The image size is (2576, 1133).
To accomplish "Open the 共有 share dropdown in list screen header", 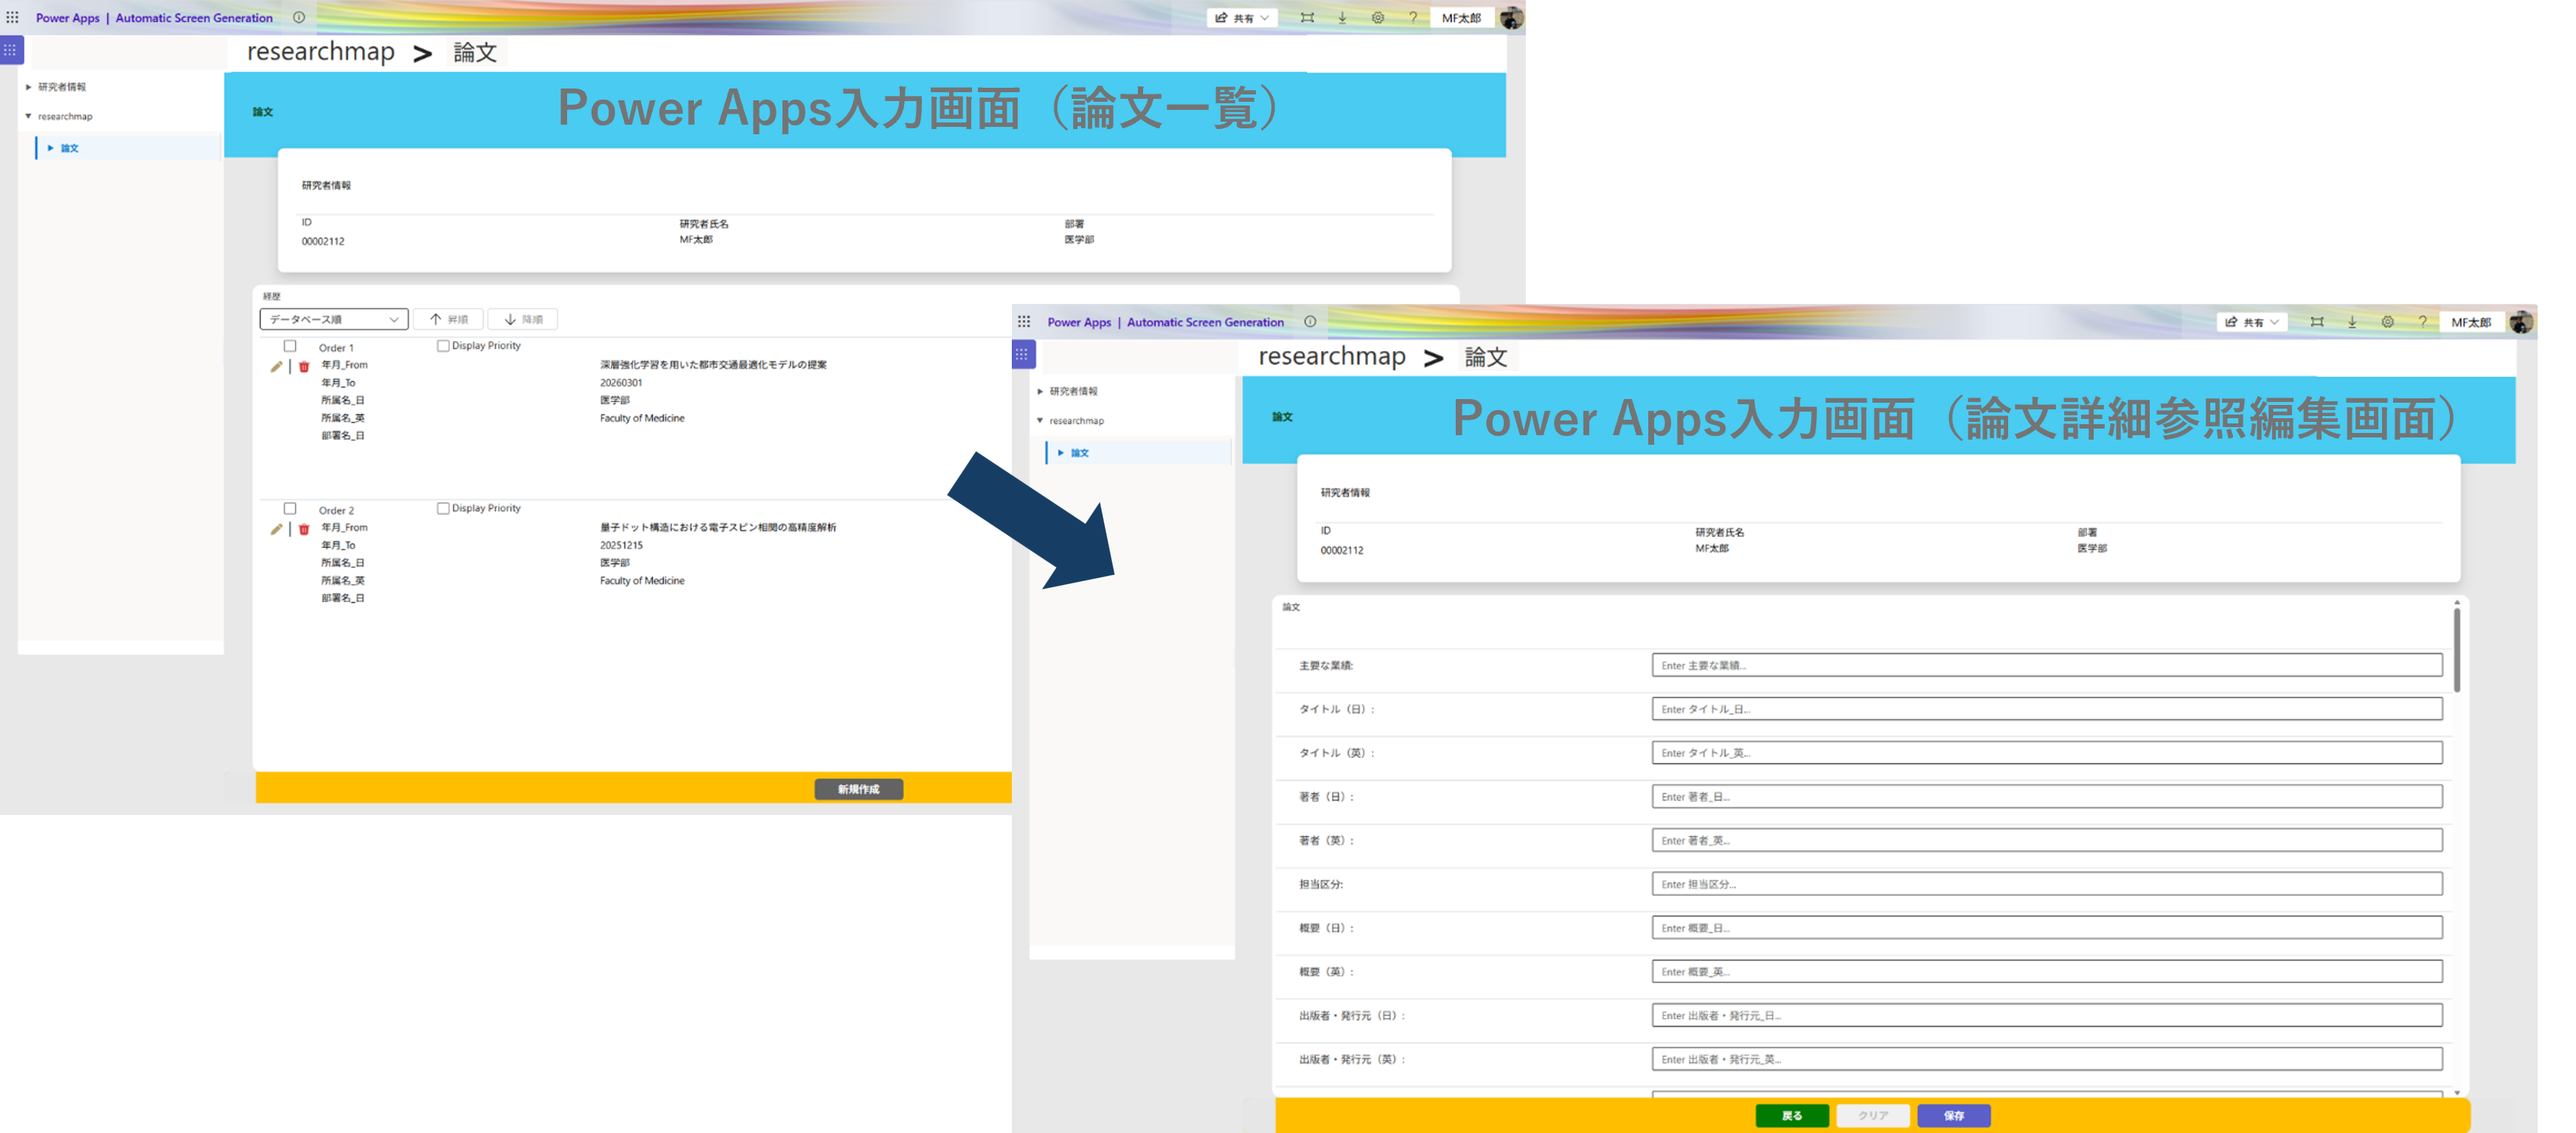I will (x=1242, y=18).
